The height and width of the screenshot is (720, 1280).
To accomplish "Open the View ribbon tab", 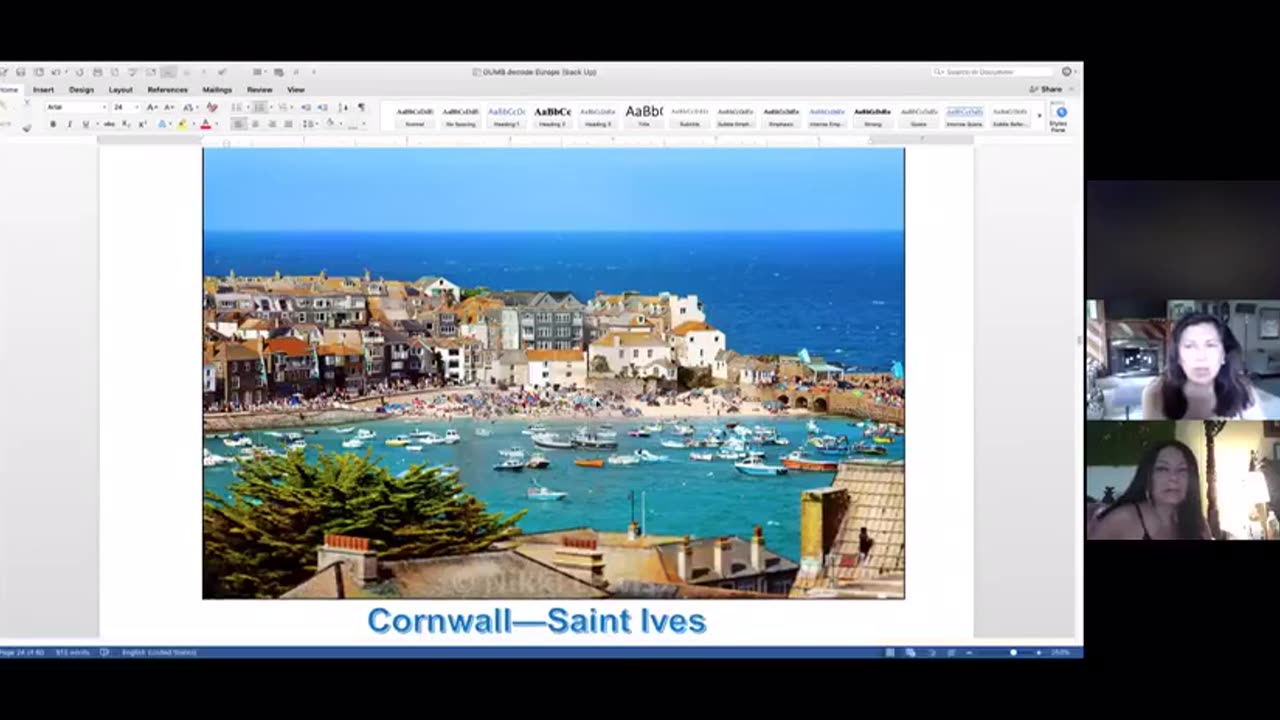I will tap(296, 90).
